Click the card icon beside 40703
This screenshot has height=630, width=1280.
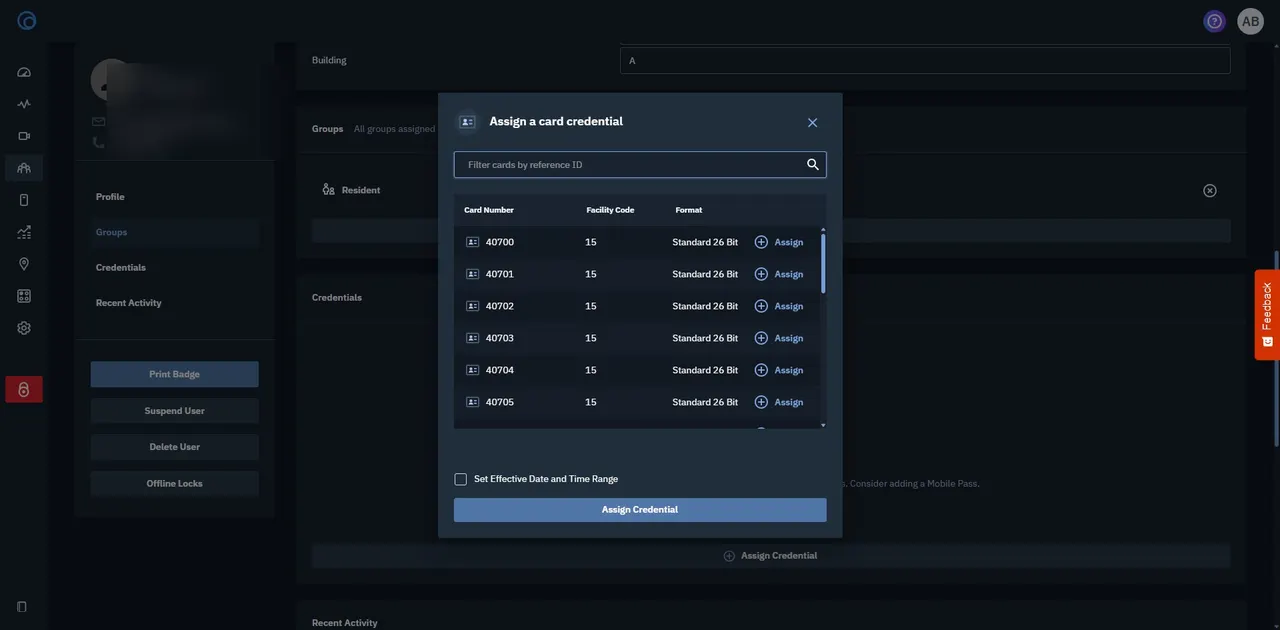coord(473,338)
